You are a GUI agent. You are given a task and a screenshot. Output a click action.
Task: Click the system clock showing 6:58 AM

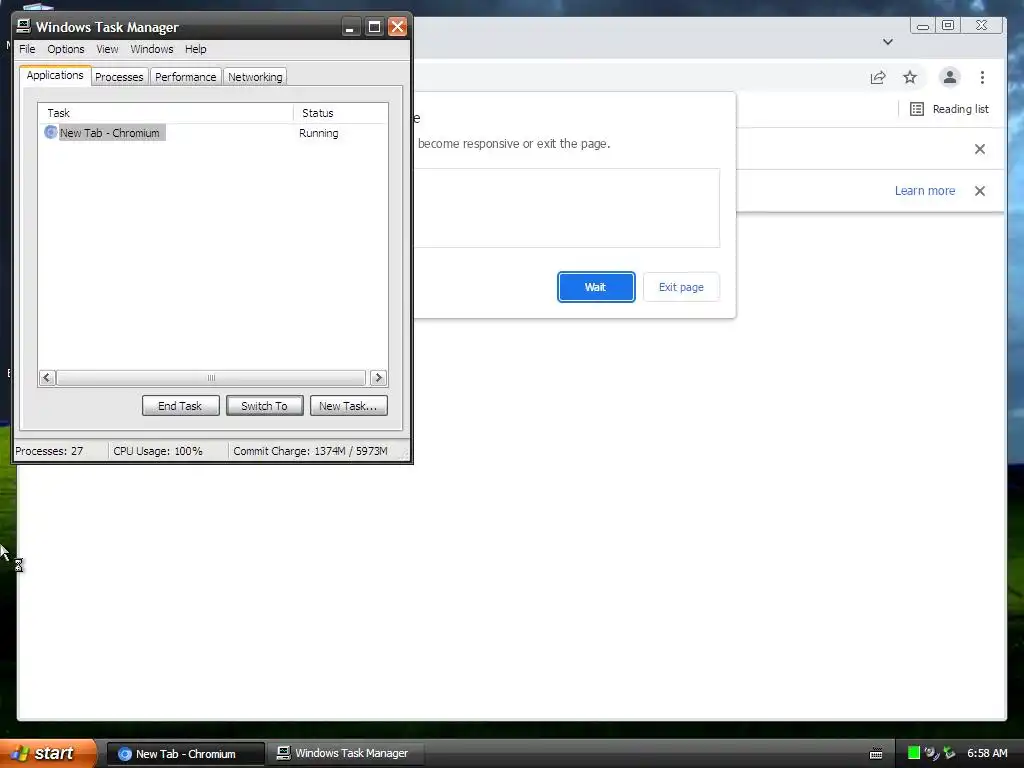click(987, 753)
